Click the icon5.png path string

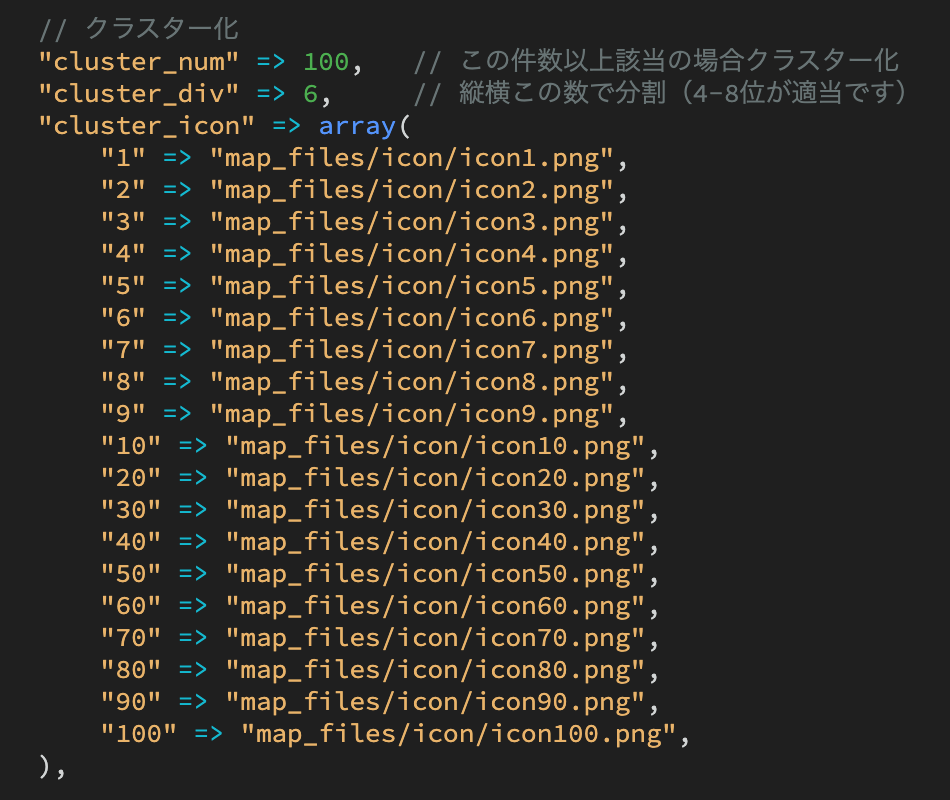pos(411,286)
